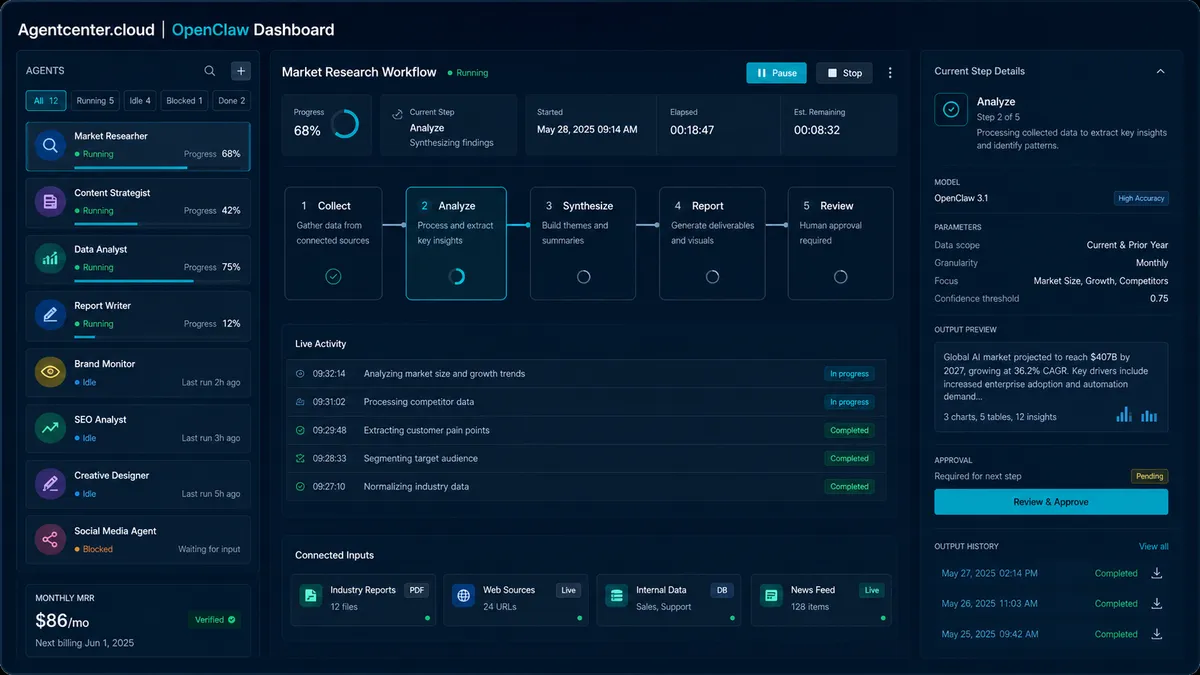Select 'Normalizing industry data' activity row

tap(585, 486)
